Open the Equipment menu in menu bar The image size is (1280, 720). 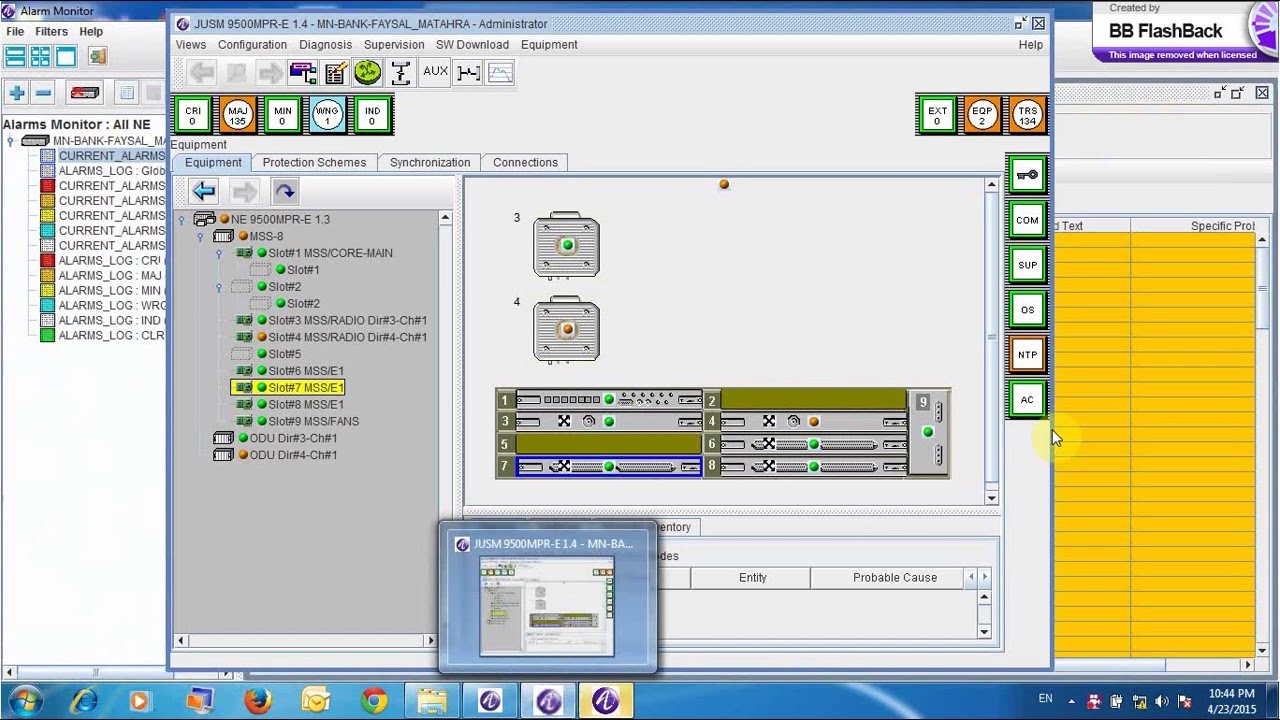(549, 45)
